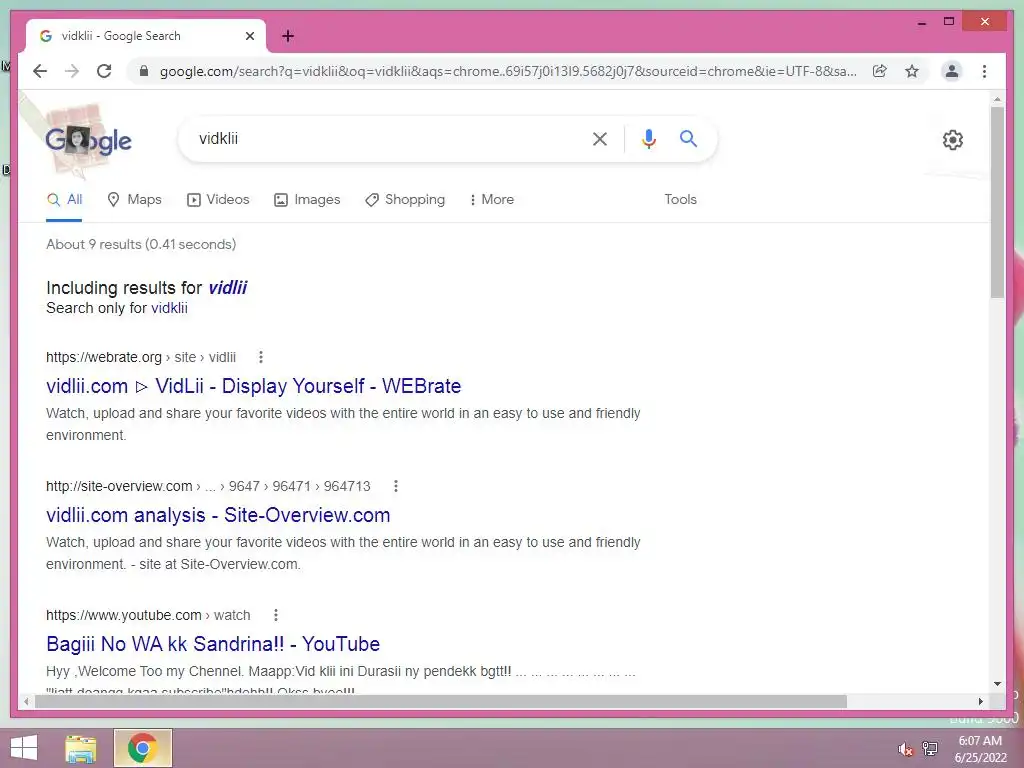1024x768 pixels.
Task: Click https://www.youtube.com › watch text
Action: (x=148, y=615)
